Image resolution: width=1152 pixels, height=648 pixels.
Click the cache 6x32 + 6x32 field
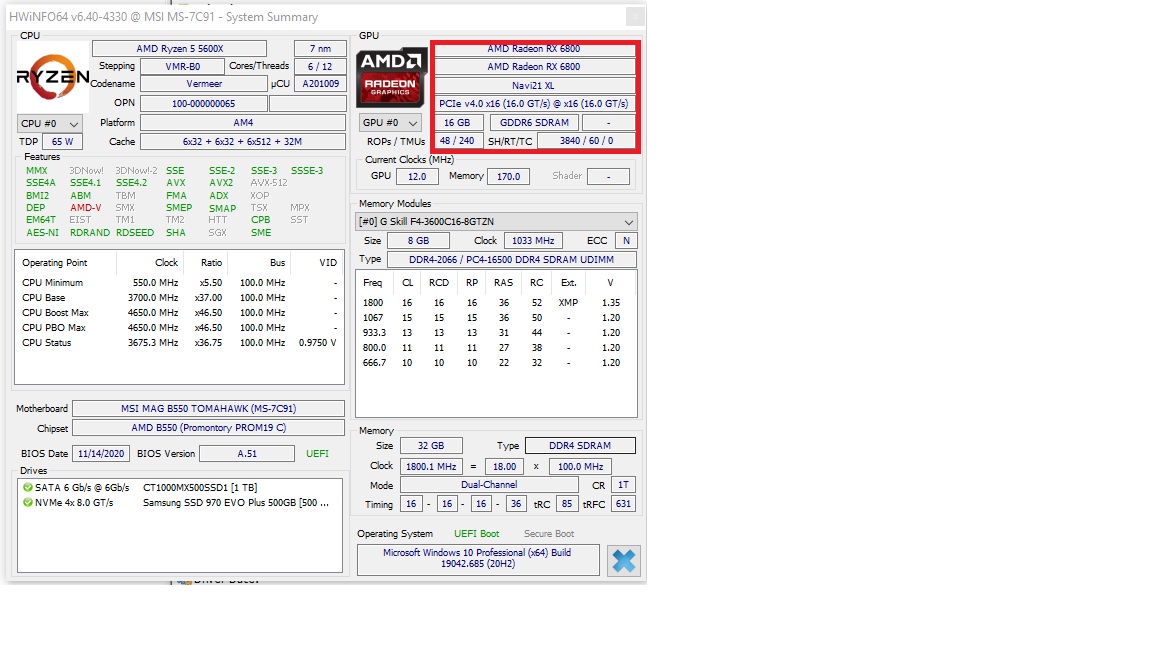(x=243, y=141)
